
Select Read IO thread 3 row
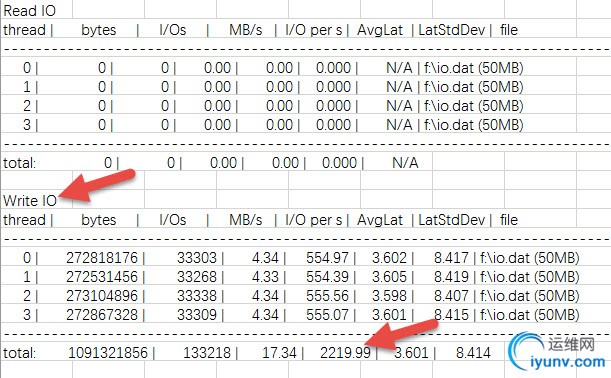click(273, 125)
